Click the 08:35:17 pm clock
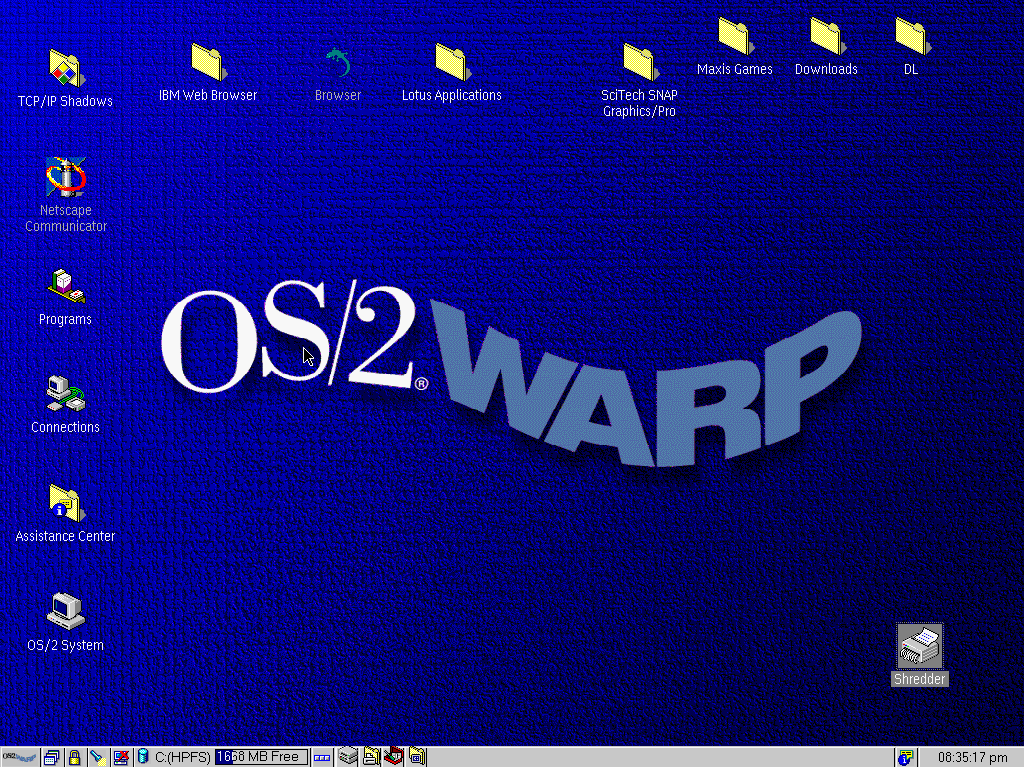The width and height of the screenshot is (1024, 767). tap(972, 758)
